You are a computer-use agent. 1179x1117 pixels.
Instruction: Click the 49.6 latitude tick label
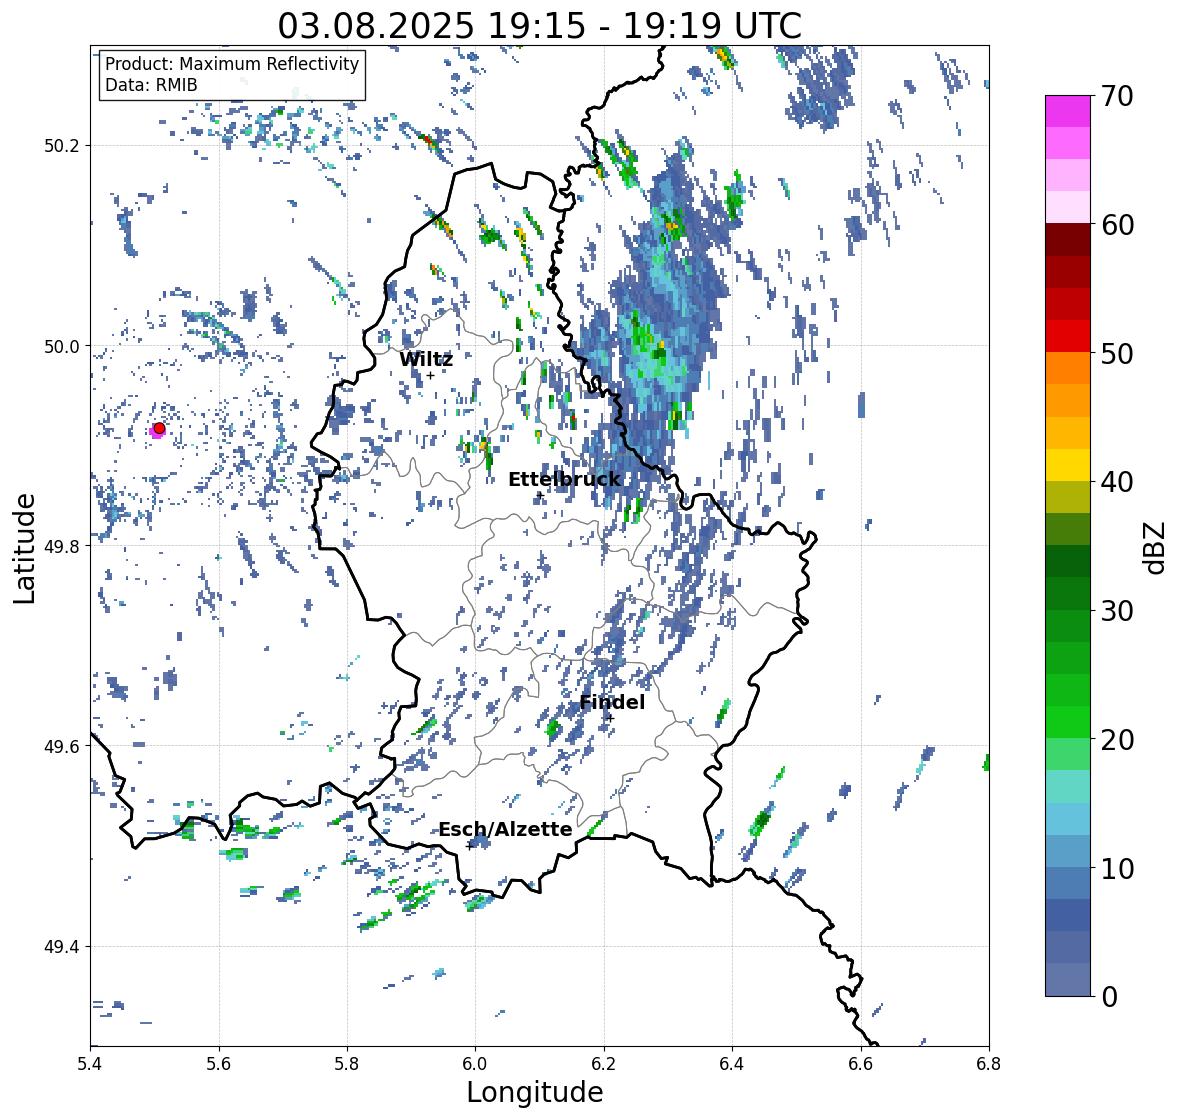pyautogui.click(x=62, y=747)
